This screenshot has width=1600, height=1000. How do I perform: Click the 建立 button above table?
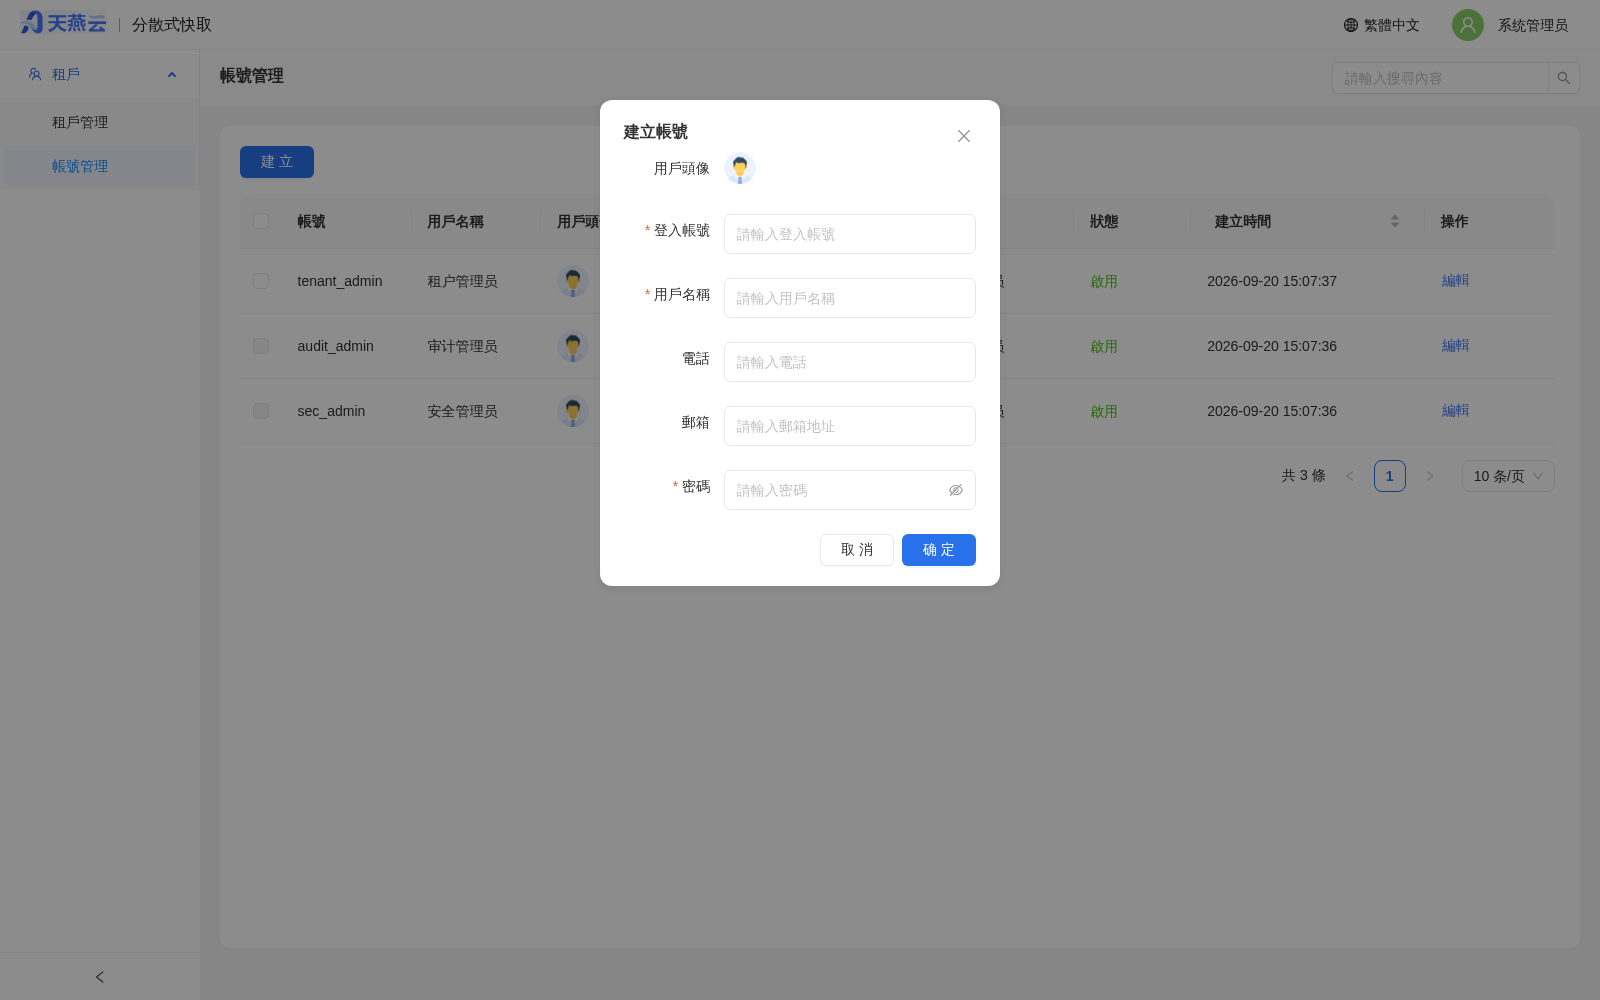pos(277,162)
